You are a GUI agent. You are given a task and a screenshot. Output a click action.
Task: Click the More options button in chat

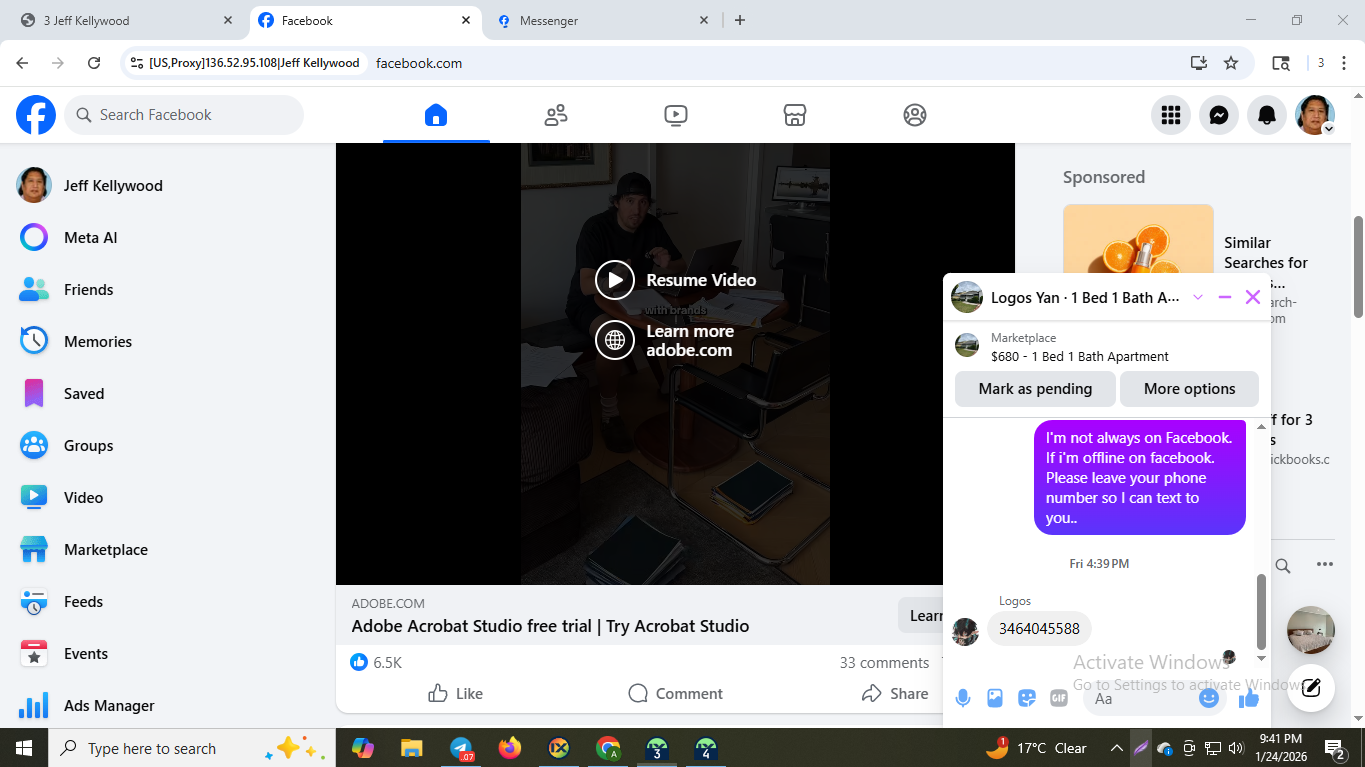[1189, 388]
